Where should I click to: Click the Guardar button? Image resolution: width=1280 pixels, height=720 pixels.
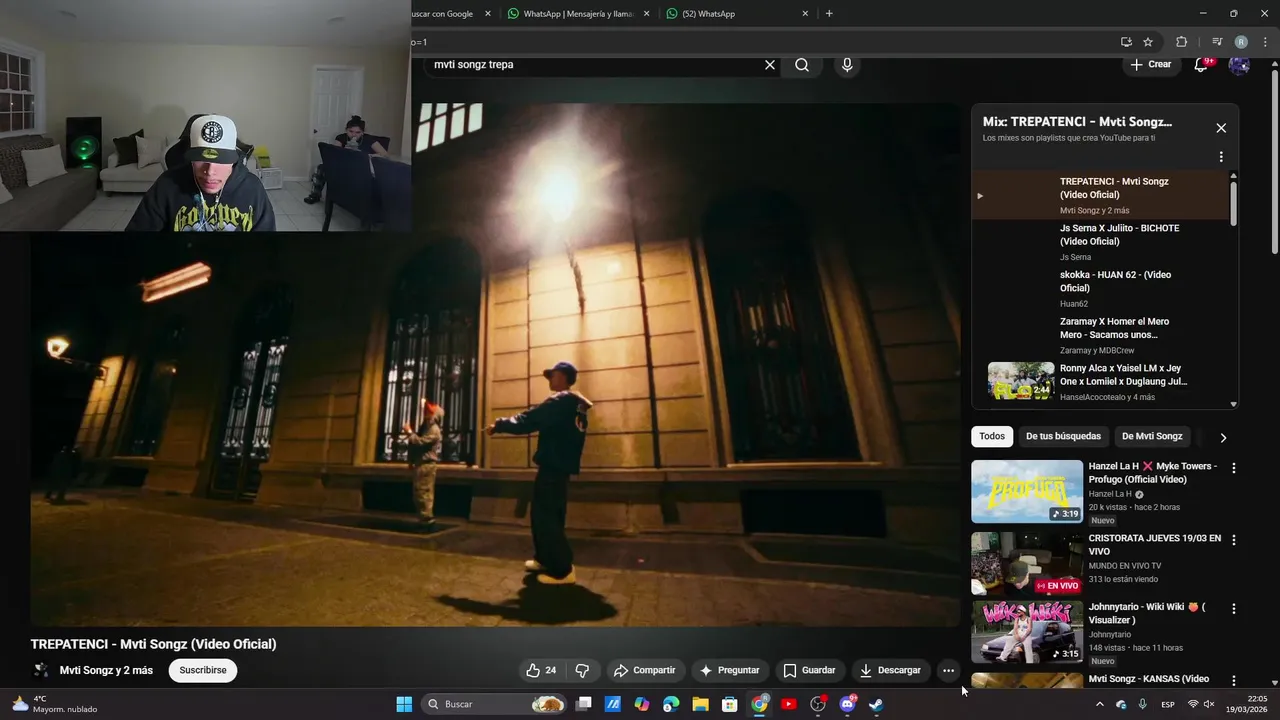coord(809,670)
